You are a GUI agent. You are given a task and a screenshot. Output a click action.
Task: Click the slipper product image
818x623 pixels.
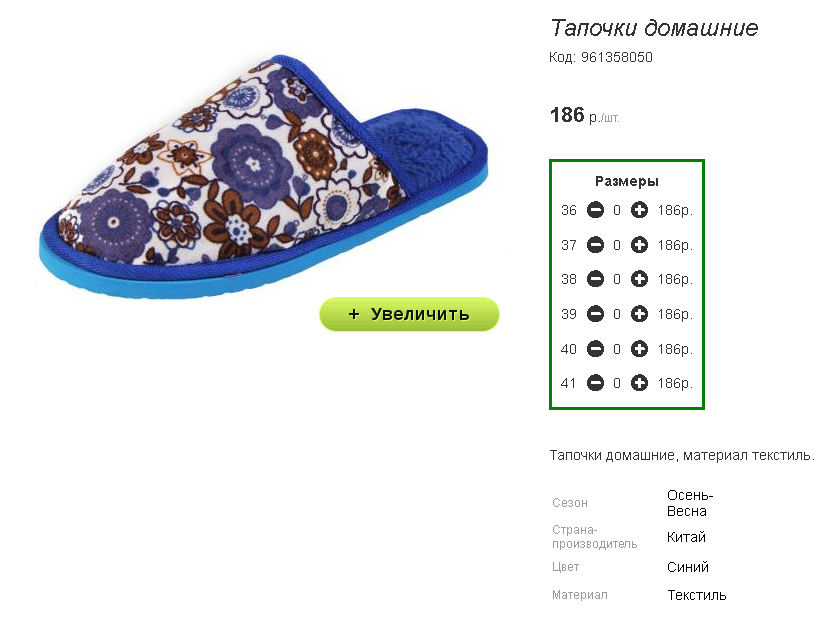click(263, 177)
